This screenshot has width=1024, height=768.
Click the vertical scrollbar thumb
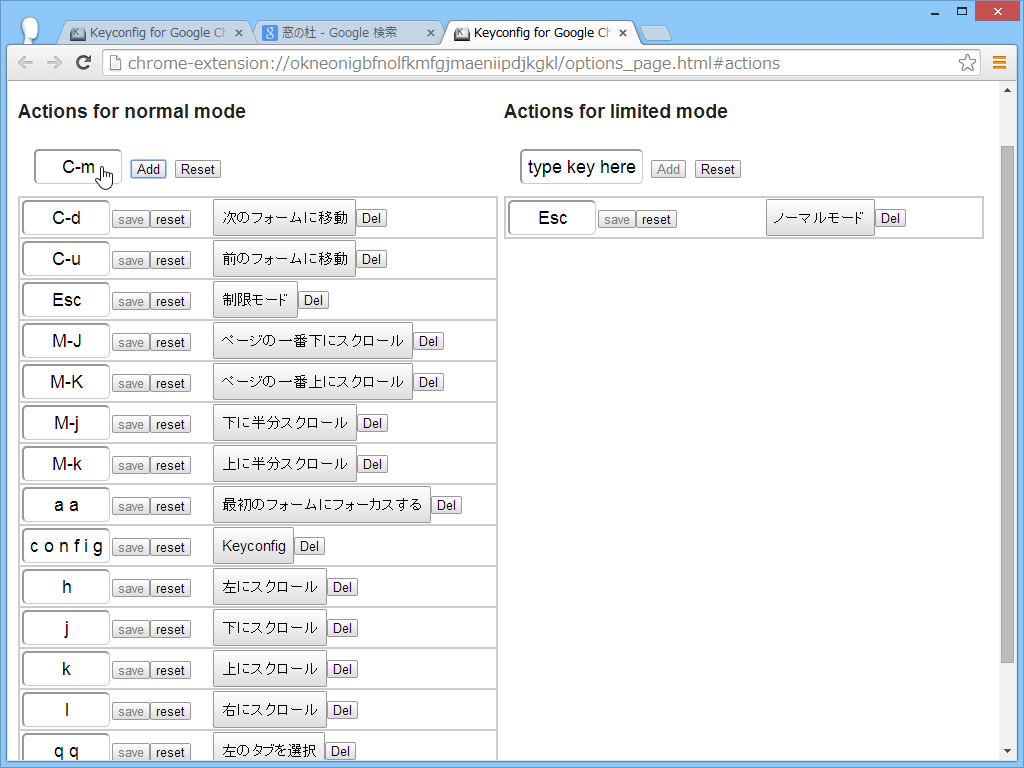coord(1007,405)
